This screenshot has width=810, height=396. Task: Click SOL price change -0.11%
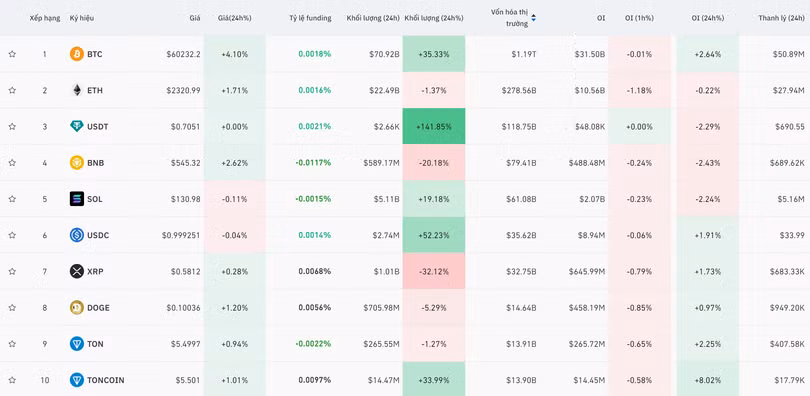[x=235, y=199]
